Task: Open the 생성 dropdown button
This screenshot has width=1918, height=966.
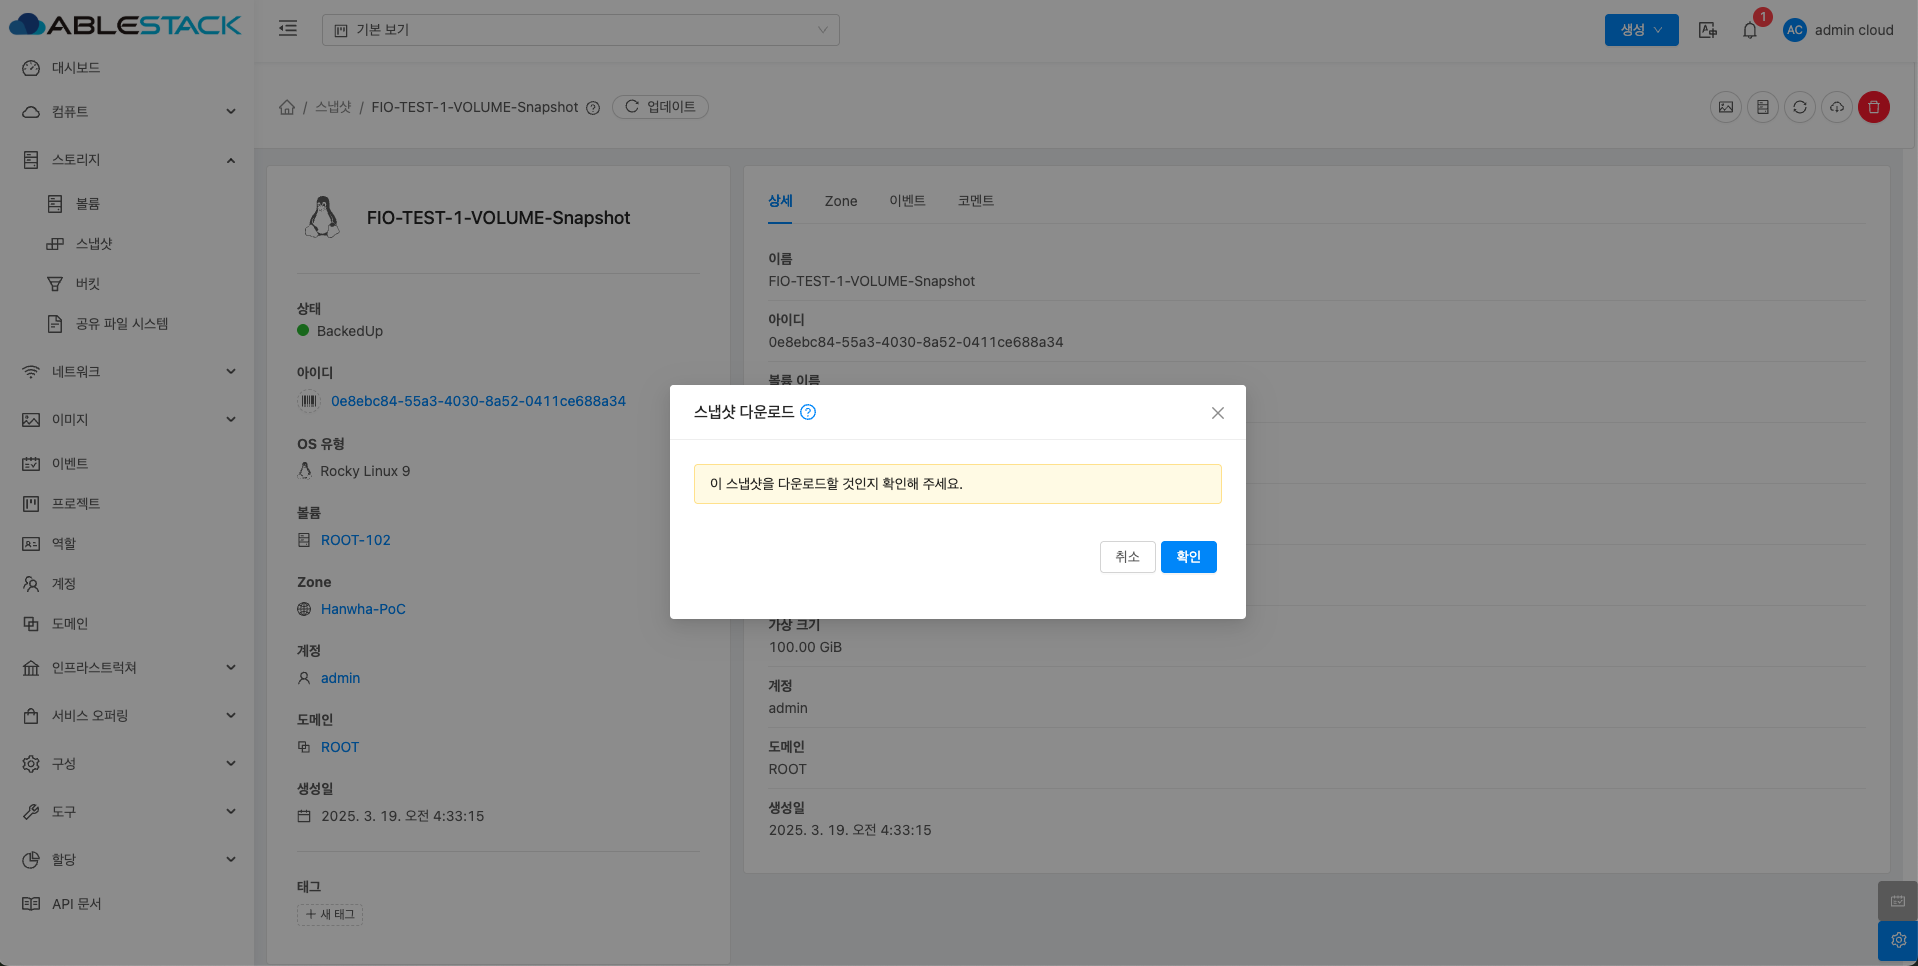Action: [x=1641, y=30]
